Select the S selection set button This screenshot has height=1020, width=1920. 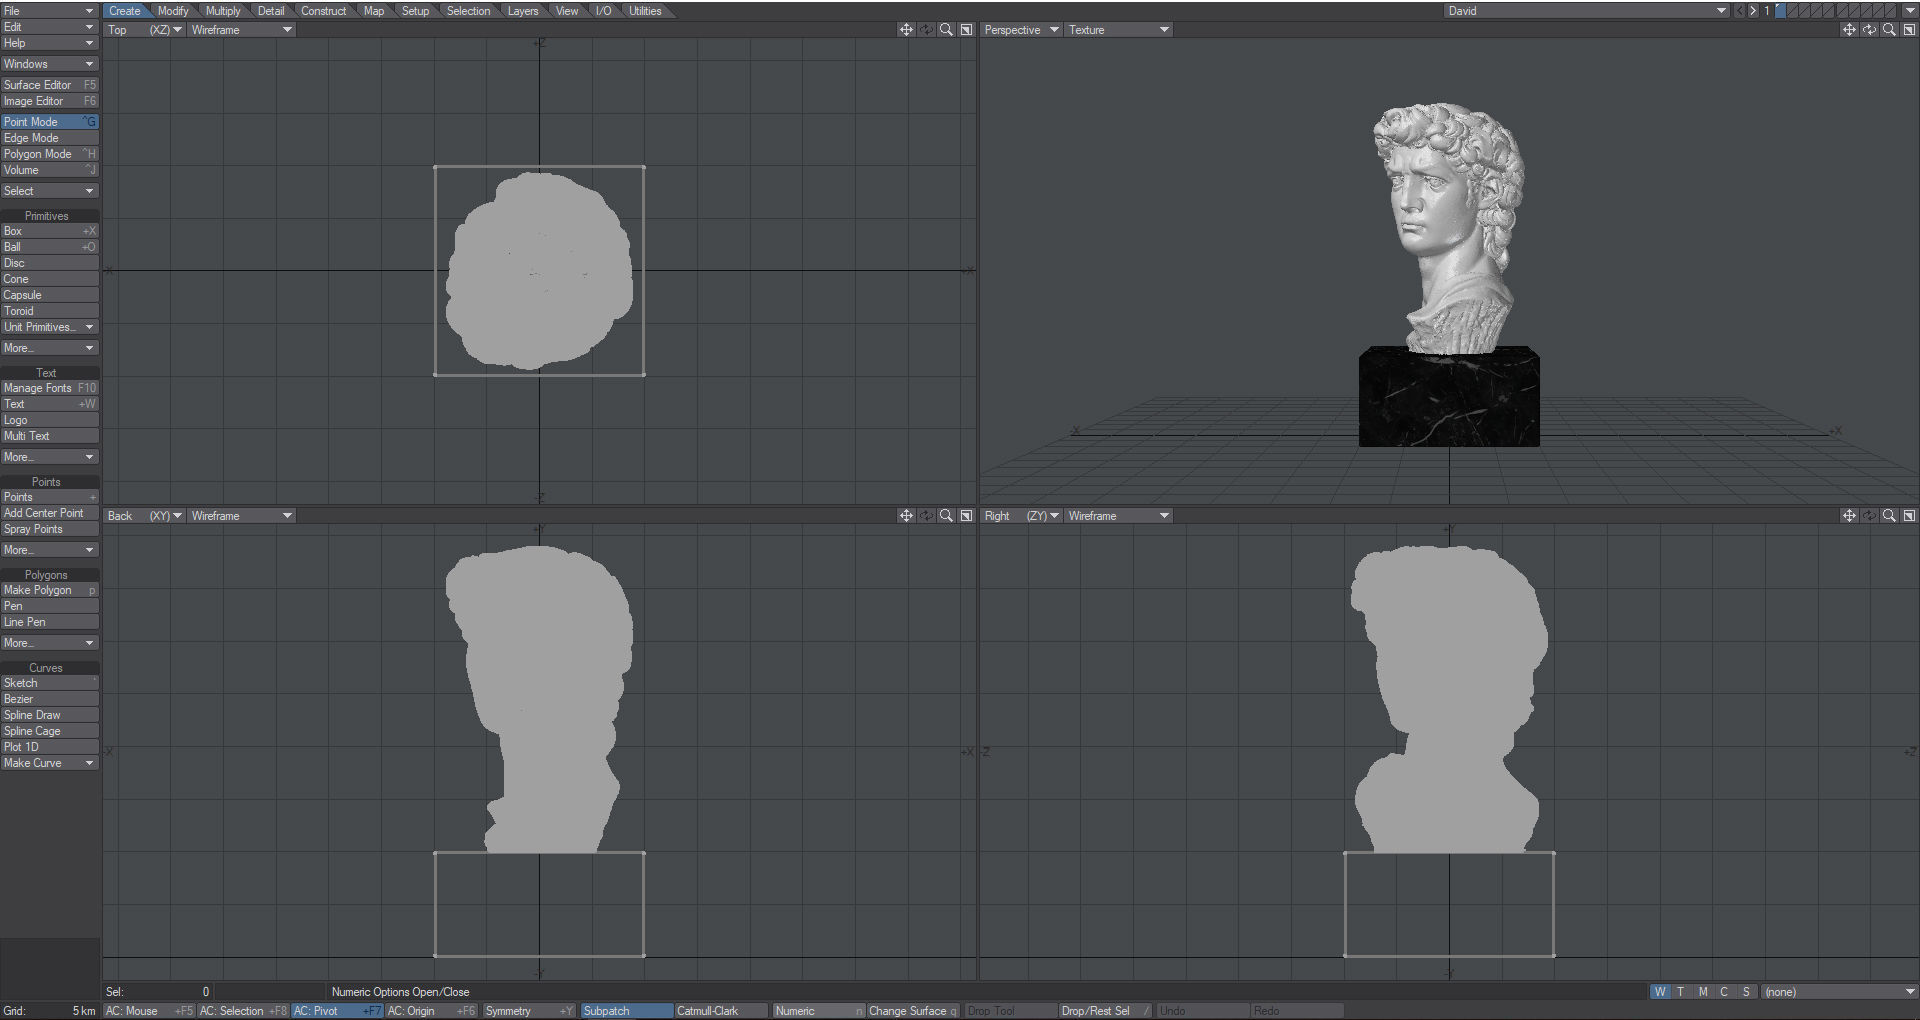[1746, 992]
